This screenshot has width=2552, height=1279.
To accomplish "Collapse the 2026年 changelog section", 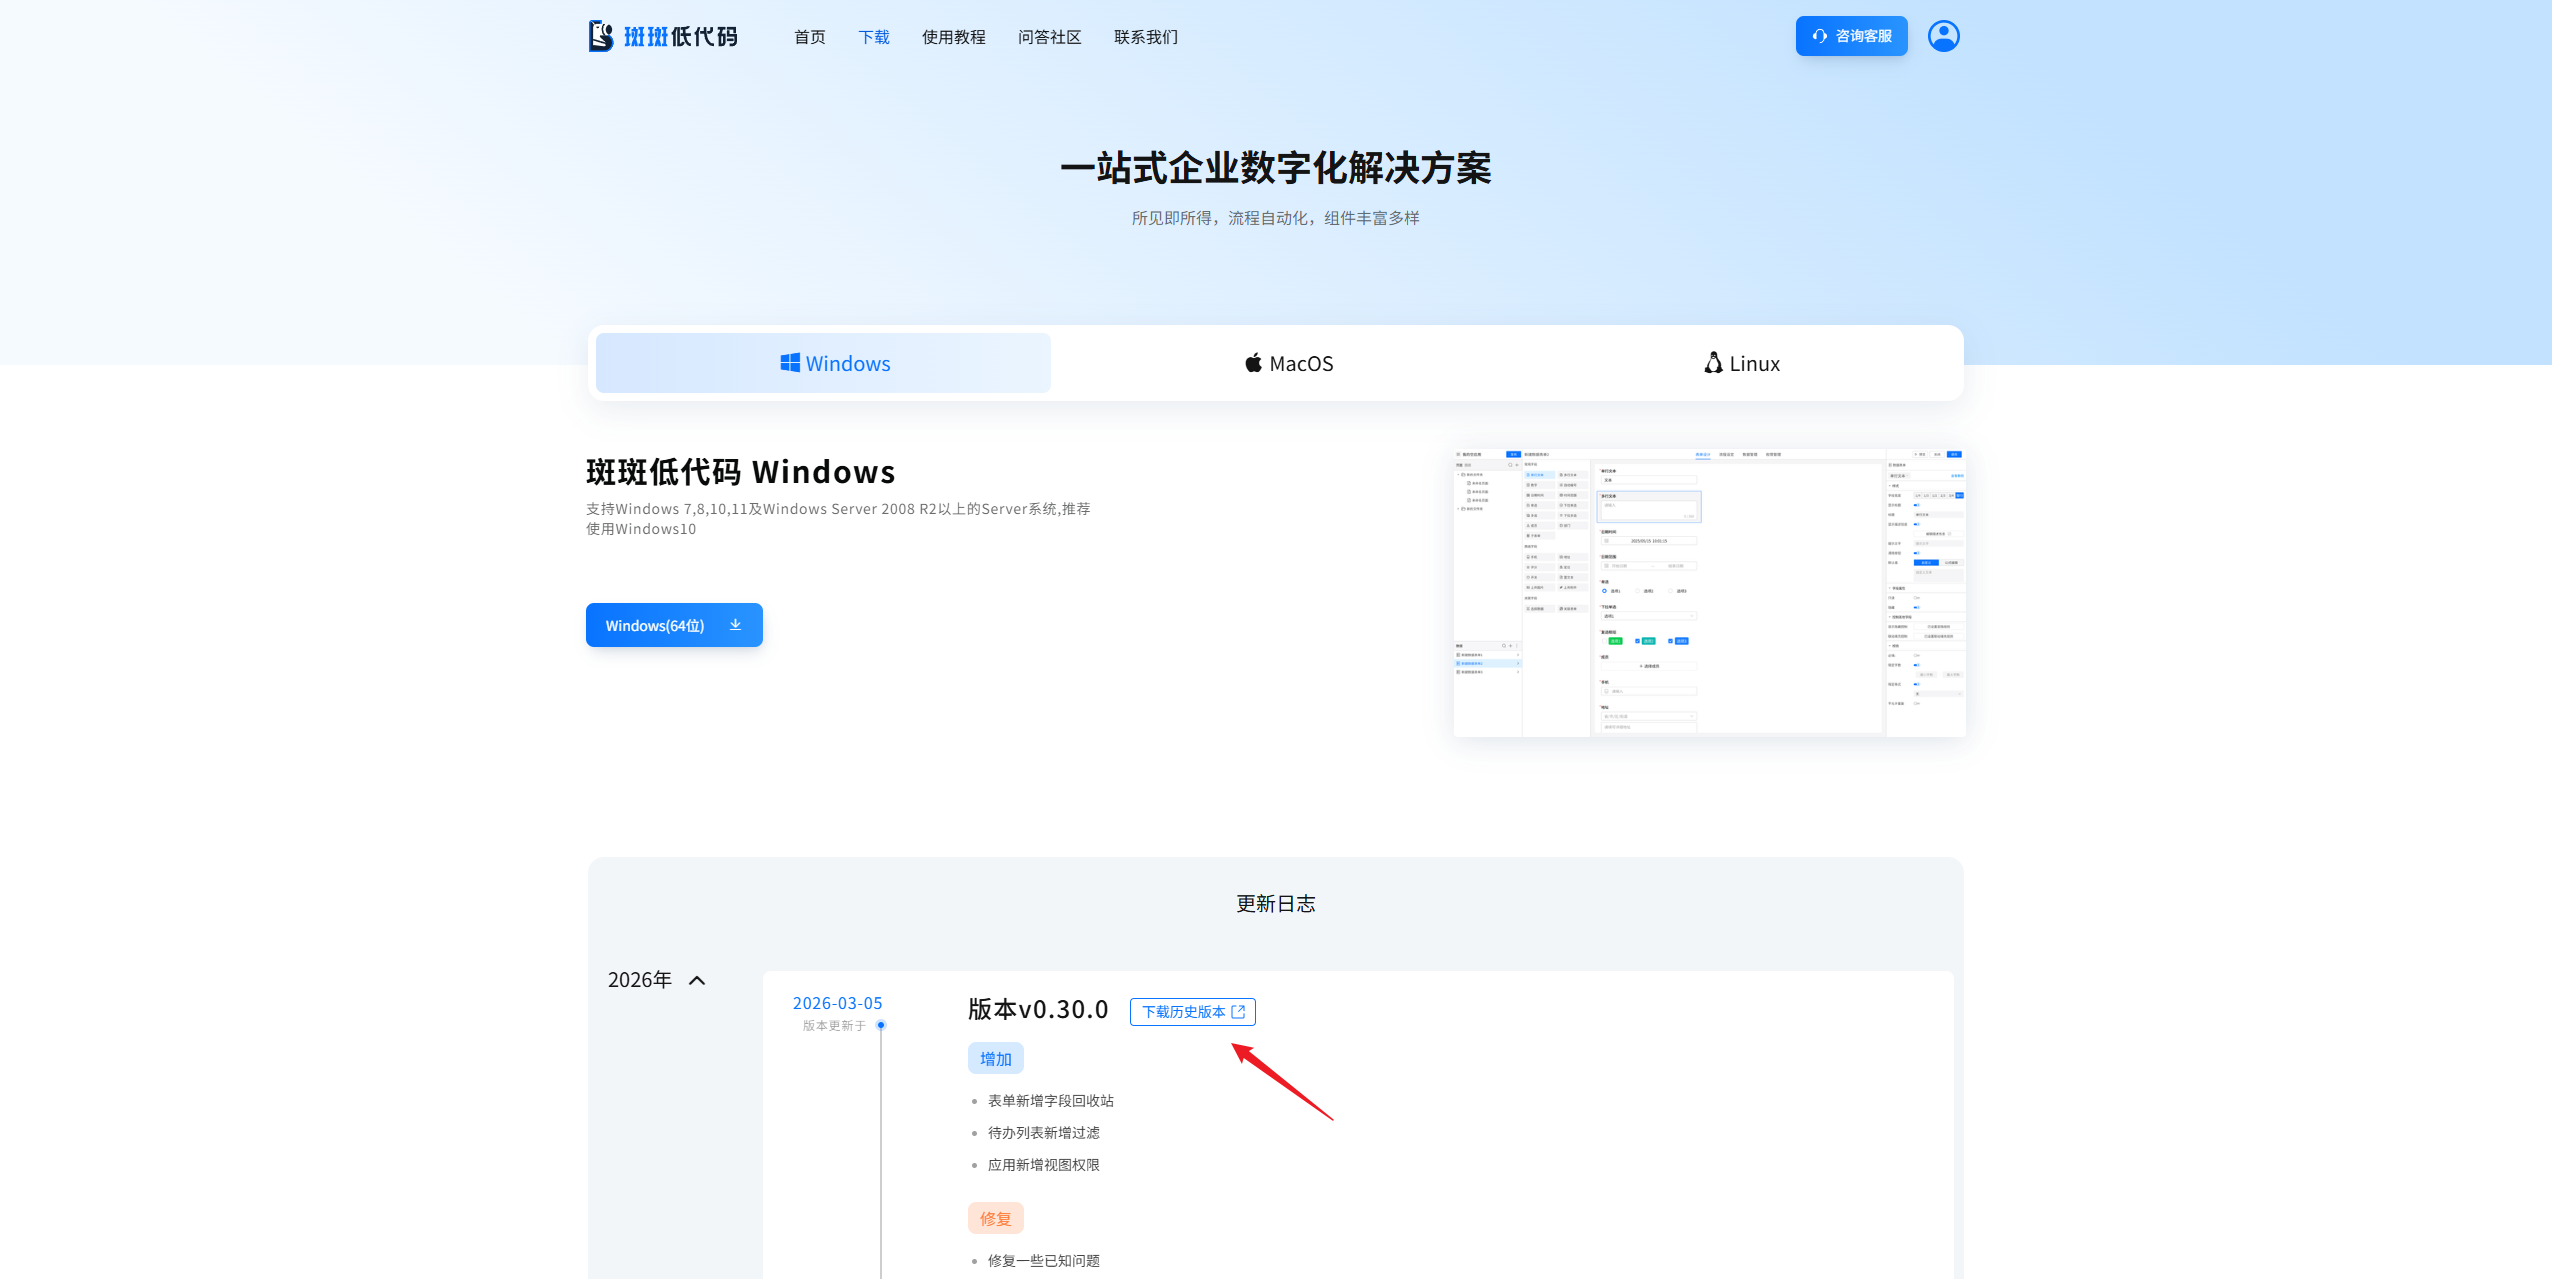I will (x=697, y=980).
